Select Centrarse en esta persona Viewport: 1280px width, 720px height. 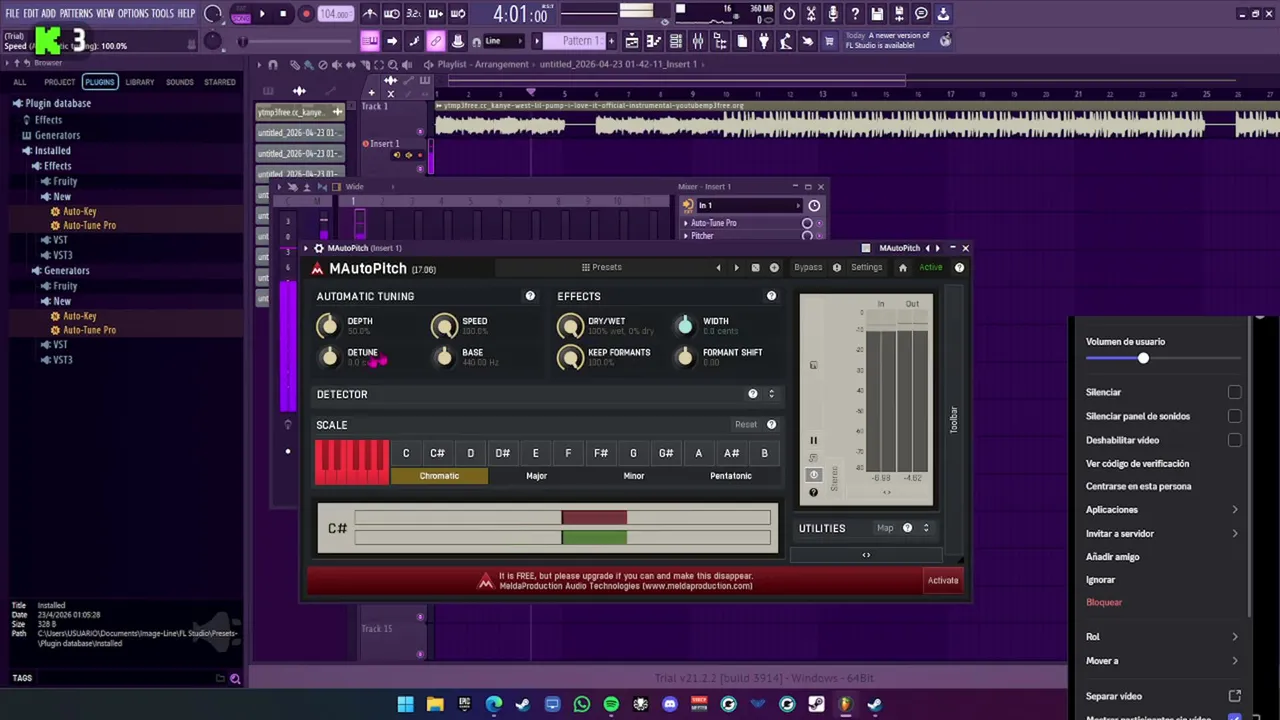click(x=1138, y=486)
